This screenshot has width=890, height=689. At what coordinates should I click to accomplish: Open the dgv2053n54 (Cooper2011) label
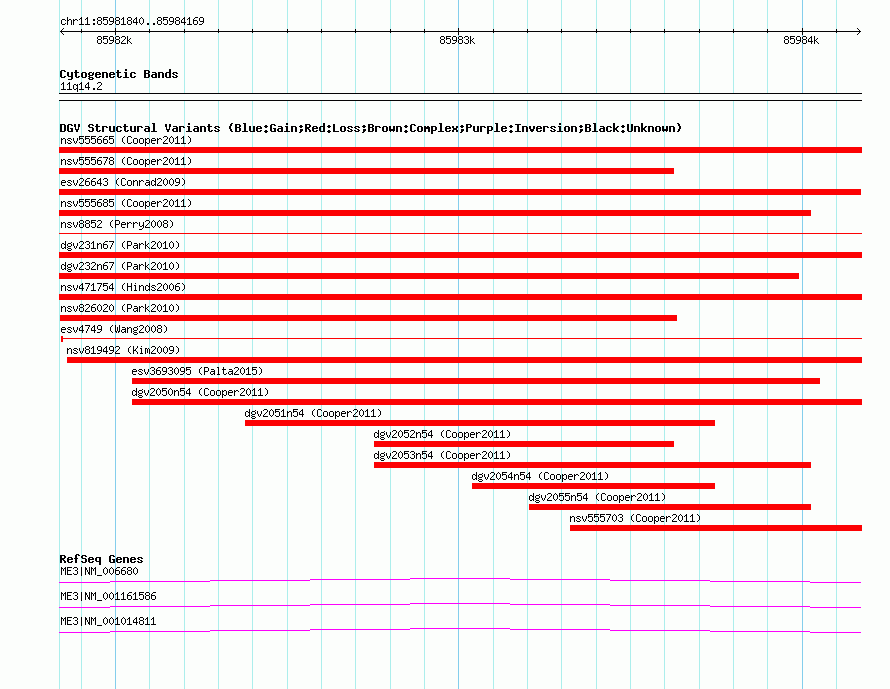[x=442, y=455]
